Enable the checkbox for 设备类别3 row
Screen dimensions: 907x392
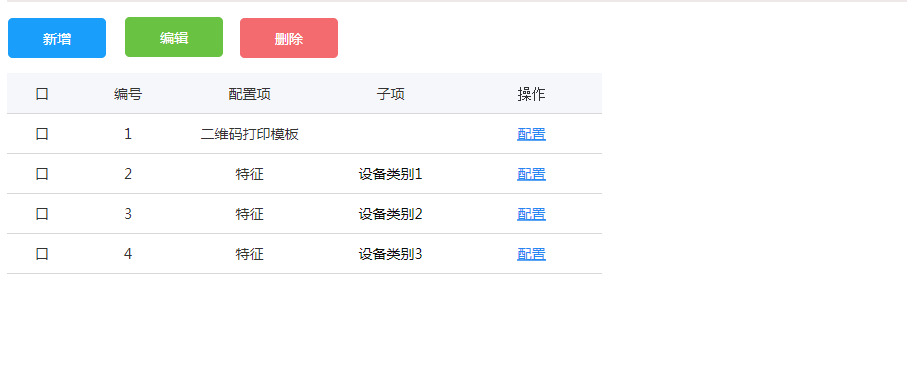click(x=42, y=254)
